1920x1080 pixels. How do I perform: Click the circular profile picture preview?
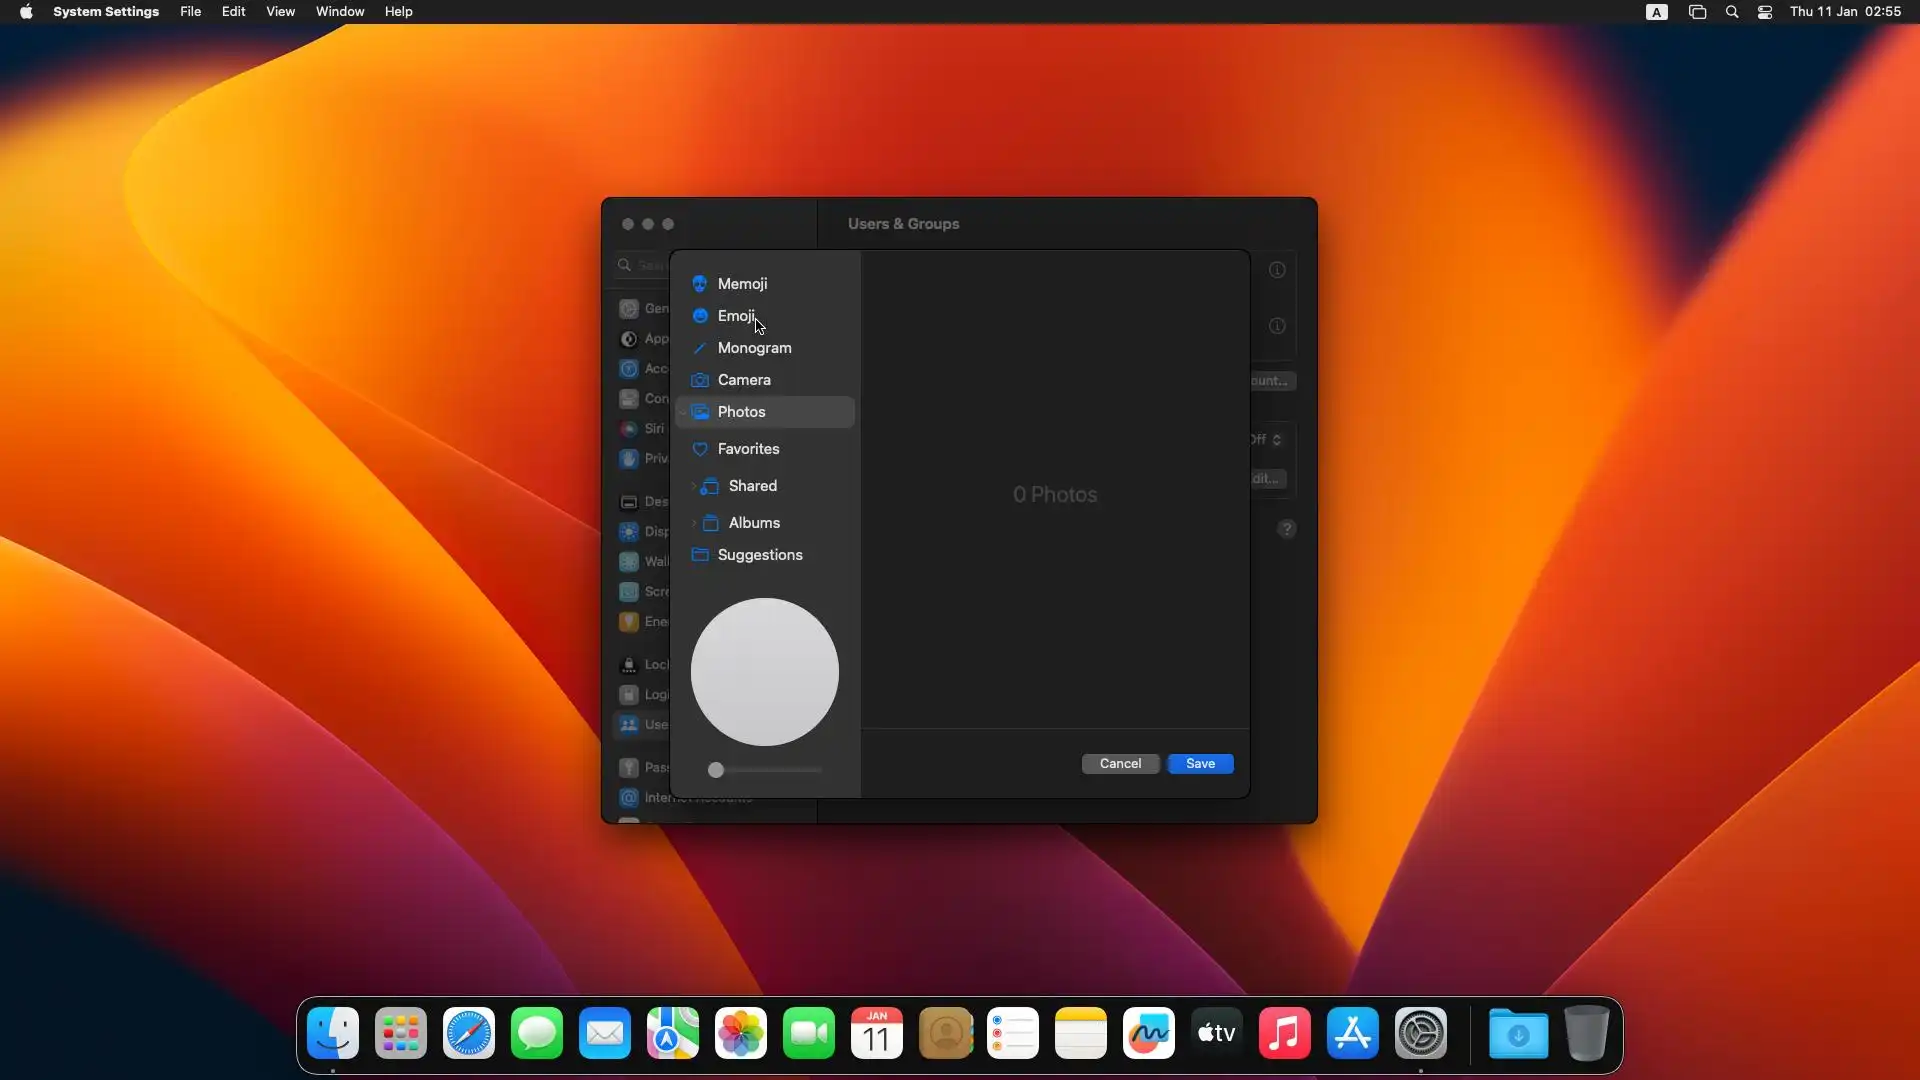pos(765,672)
